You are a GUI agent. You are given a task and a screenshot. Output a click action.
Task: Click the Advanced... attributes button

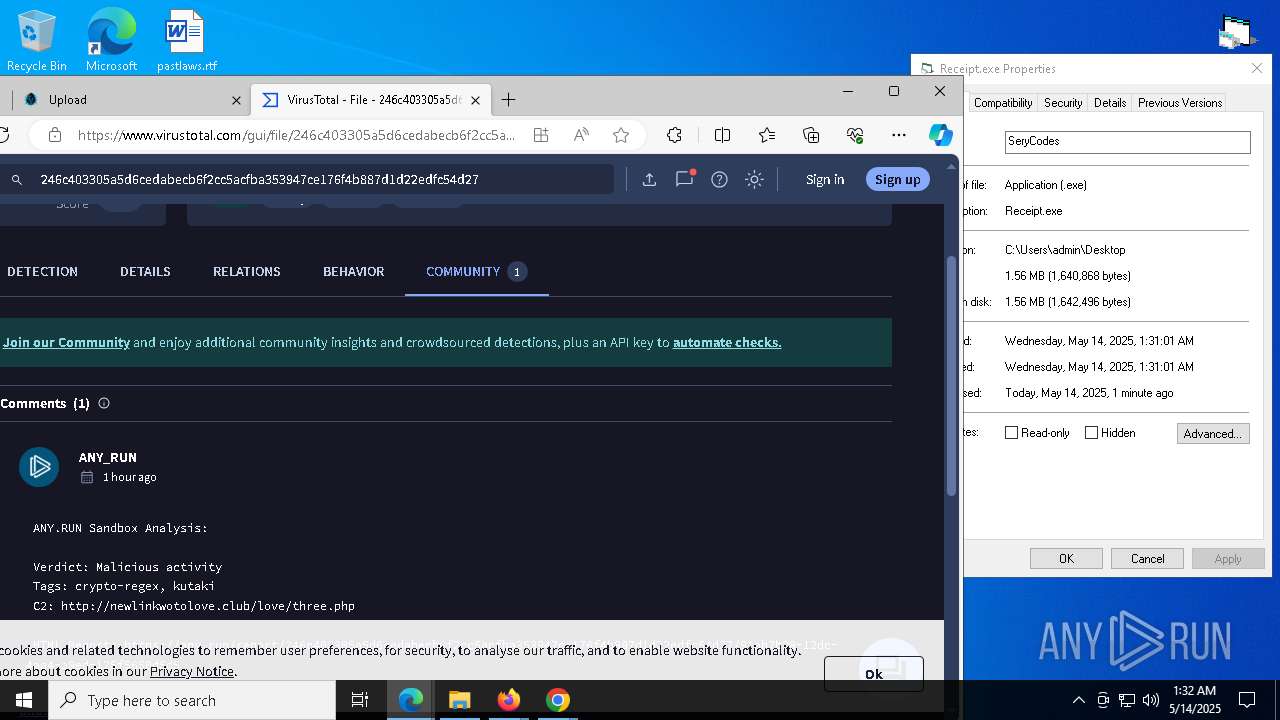tap(1213, 434)
